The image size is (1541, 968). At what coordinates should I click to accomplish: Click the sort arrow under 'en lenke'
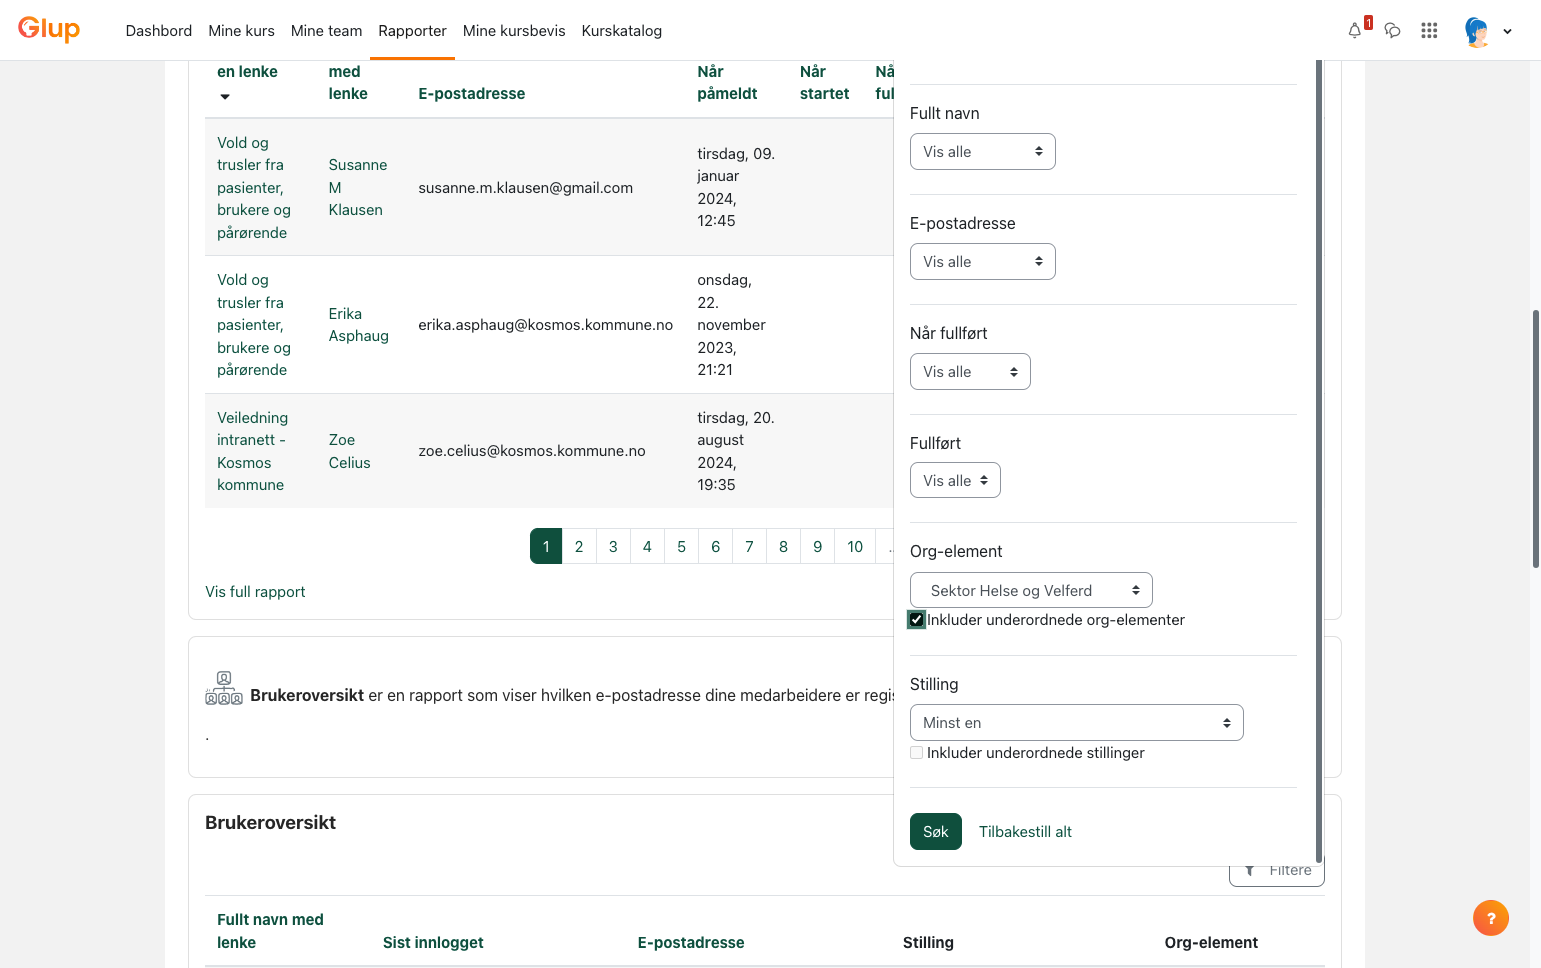225,96
